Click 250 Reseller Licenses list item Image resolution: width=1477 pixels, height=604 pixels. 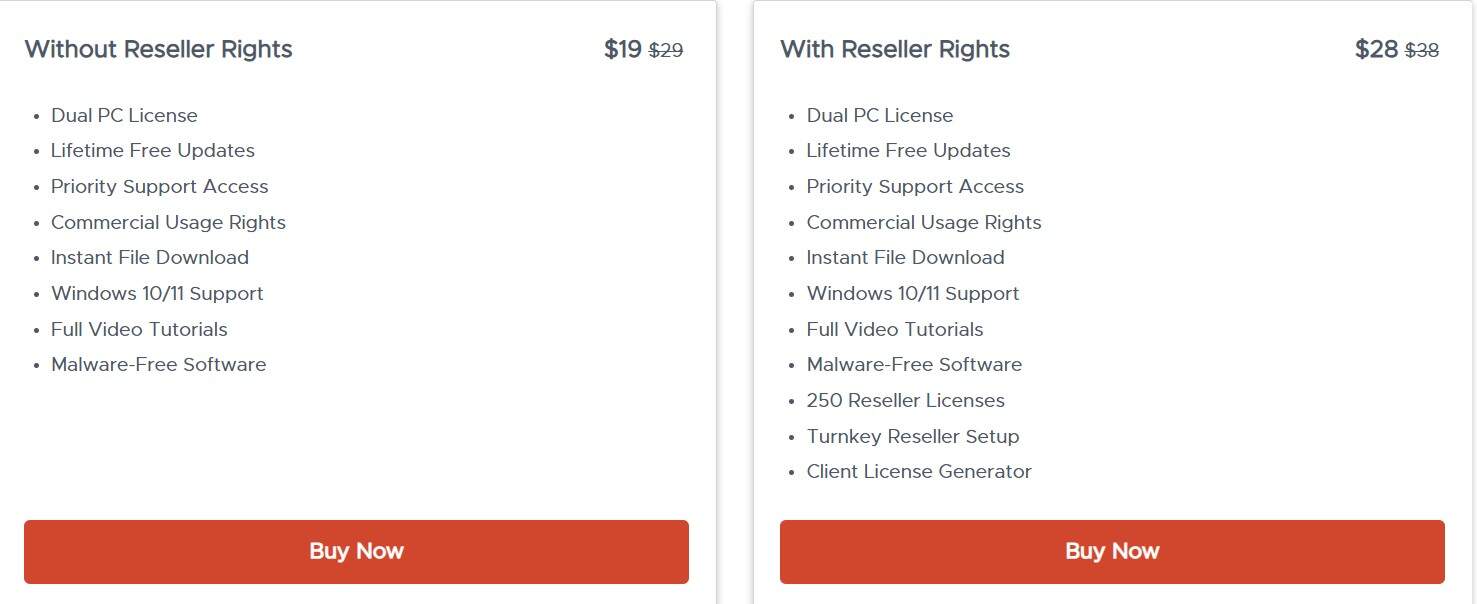pyautogui.click(x=905, y=400)
